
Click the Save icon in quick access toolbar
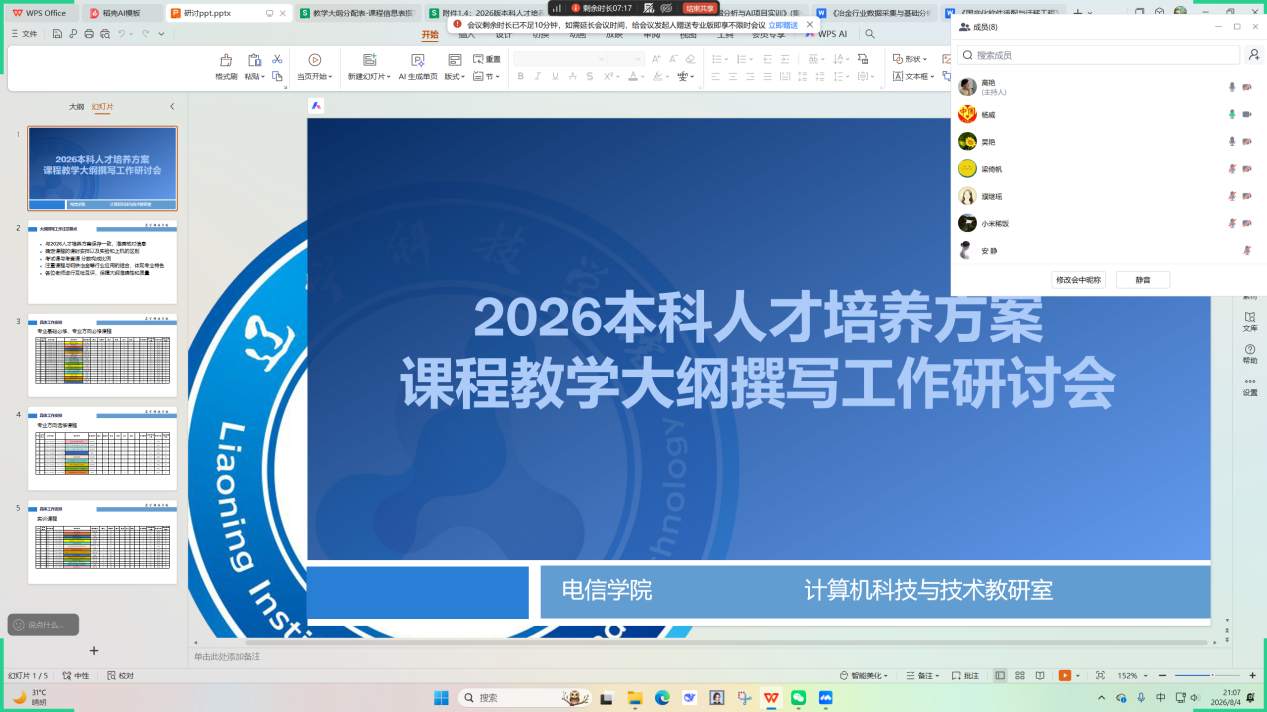click(x=58, y=33)
